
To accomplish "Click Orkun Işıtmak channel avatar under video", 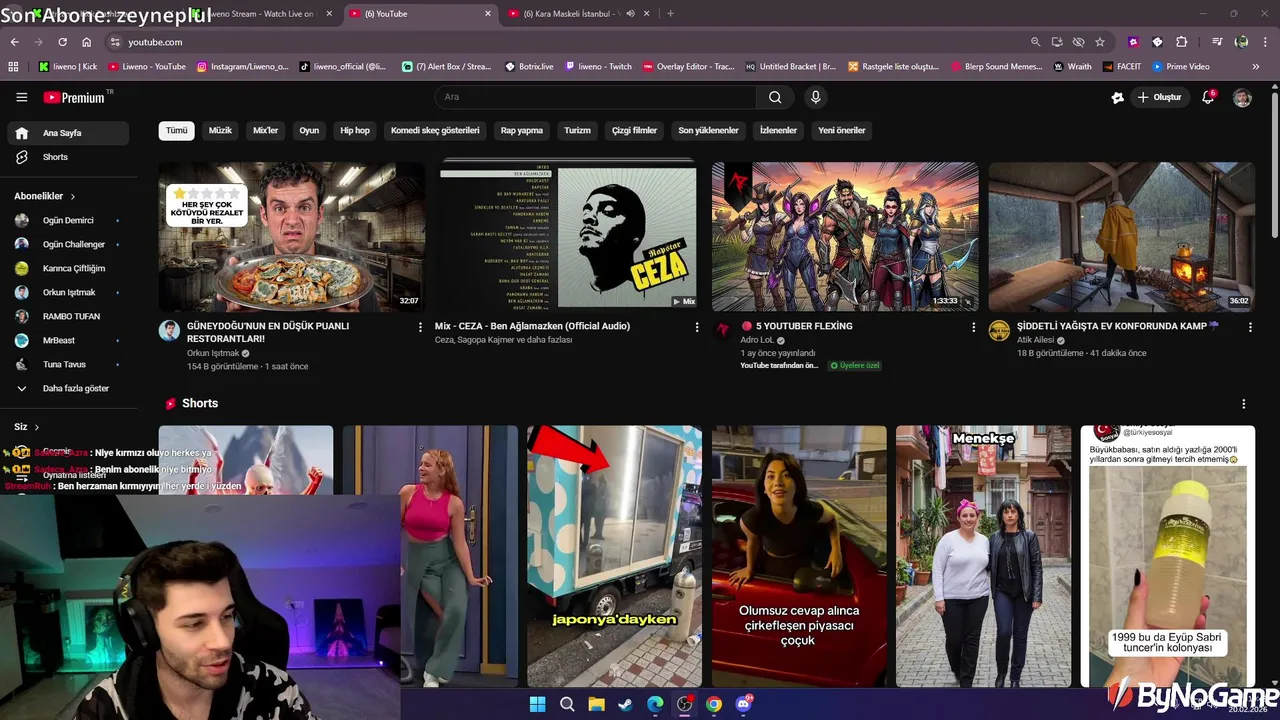I will (x=169, y=331).
